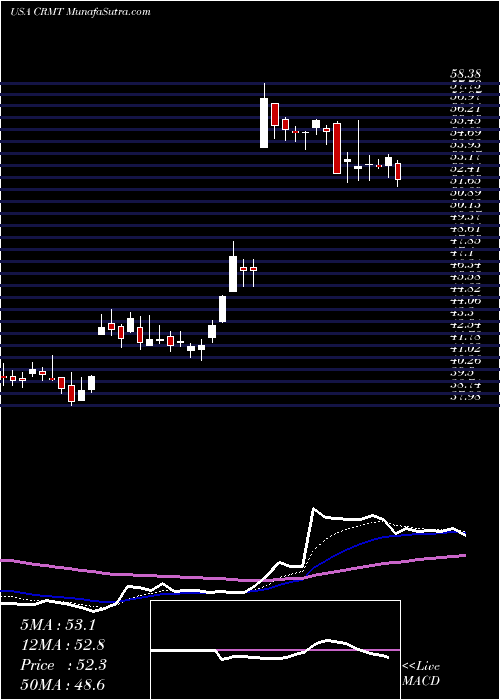This screenshot has height=700, width=500.
Task: Click the '12MA : 52.8' reading
Action: pyautogui.click(x=62, y=645)
